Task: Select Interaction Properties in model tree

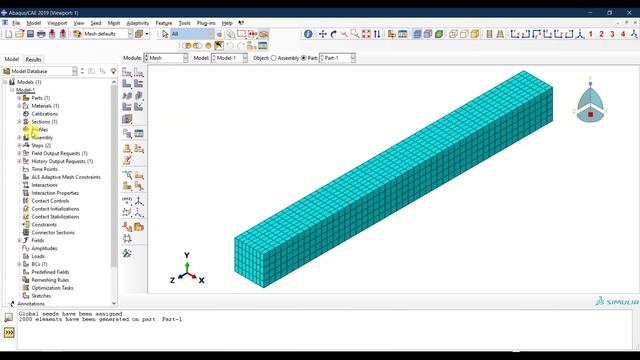Action: click(x=55, y=193)
